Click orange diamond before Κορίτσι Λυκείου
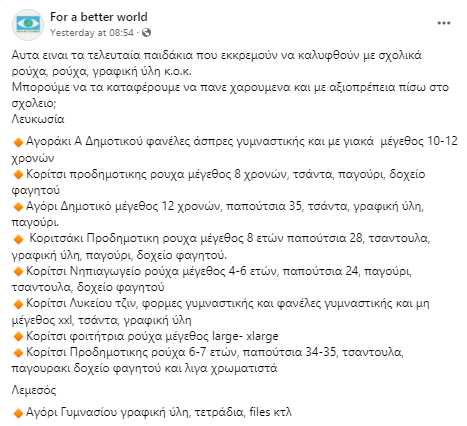The width and height of the screenshot is (467, 426). pos(18,304)
